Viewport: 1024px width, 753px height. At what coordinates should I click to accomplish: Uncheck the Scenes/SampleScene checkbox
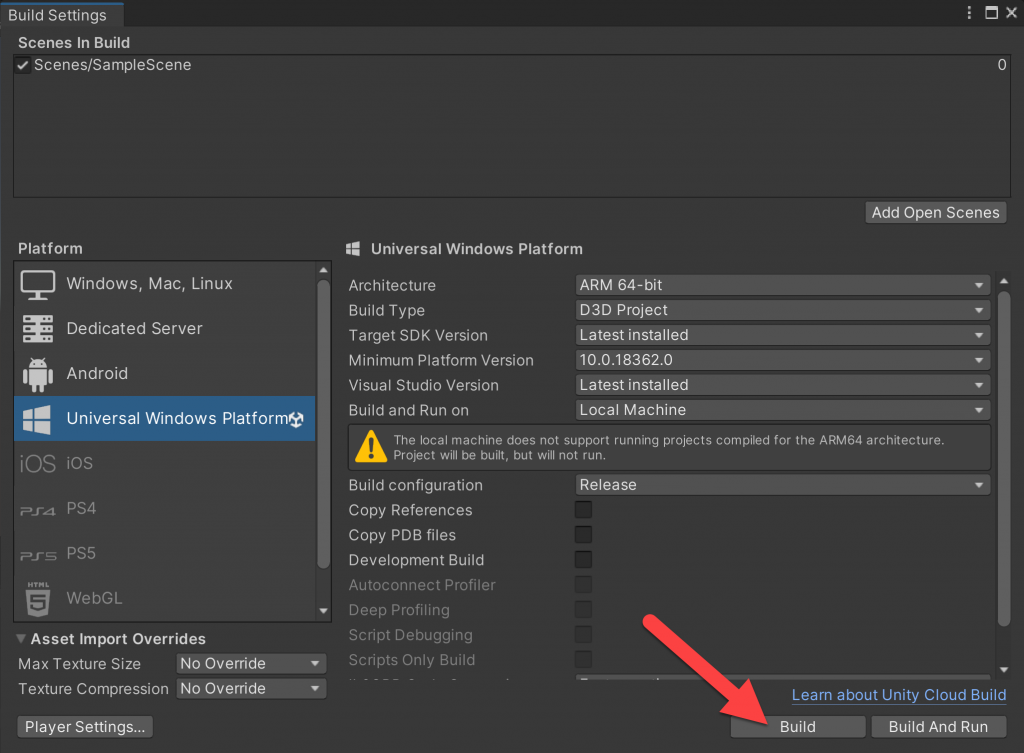[23, 65]
